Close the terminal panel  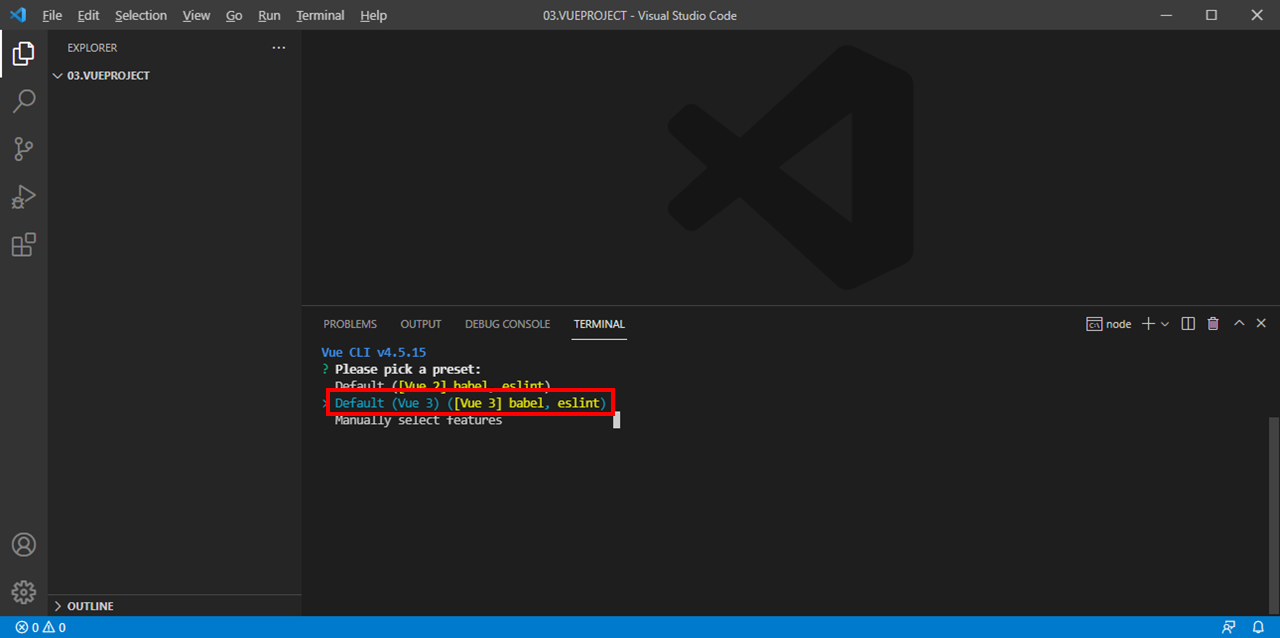coord(1261,324)
